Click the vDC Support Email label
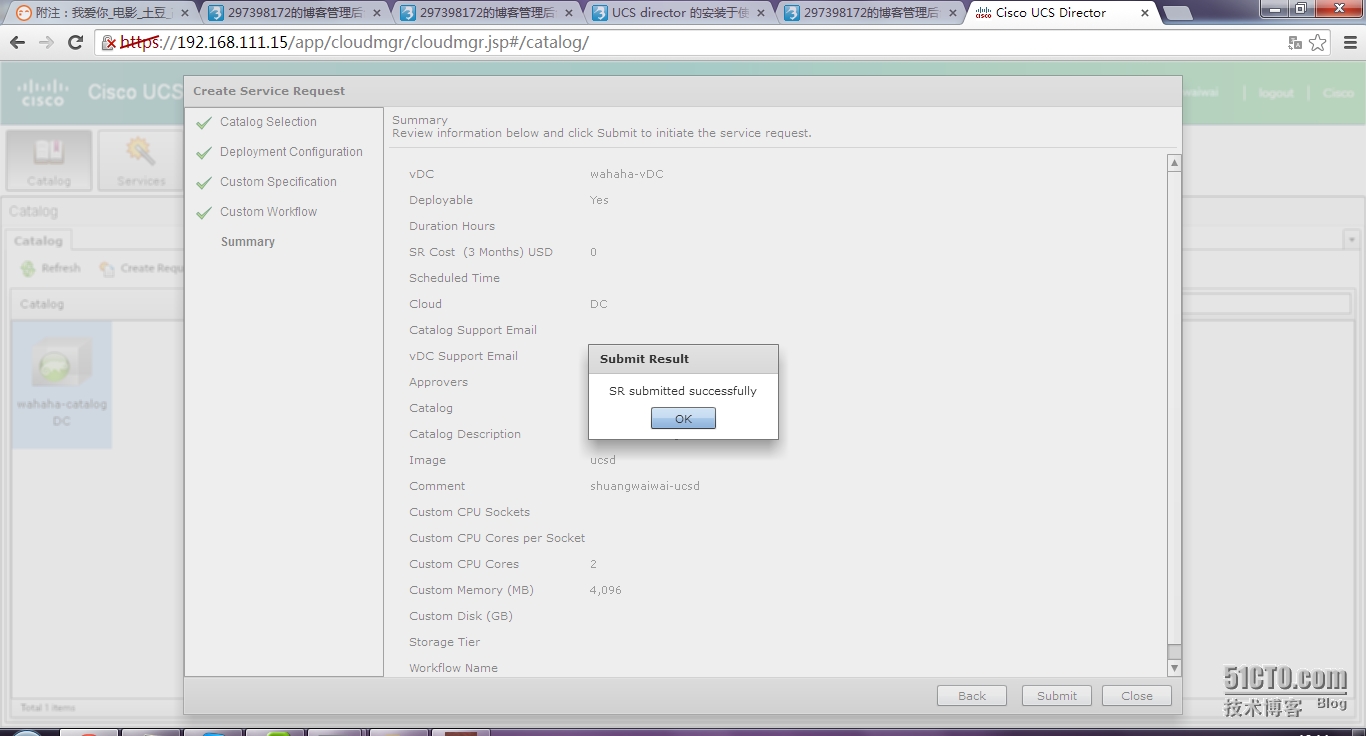Image resolution: width=1366 pixels, height=736 pixels. (463, 356)
